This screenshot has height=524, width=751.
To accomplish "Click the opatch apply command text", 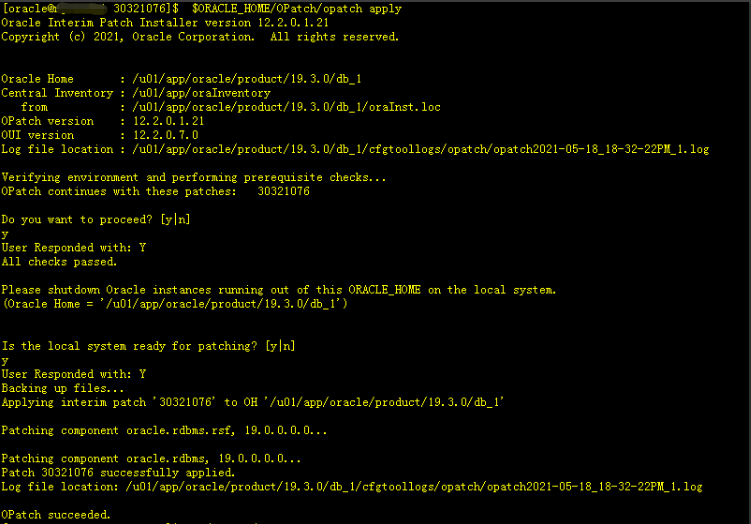I will (296, 9).
